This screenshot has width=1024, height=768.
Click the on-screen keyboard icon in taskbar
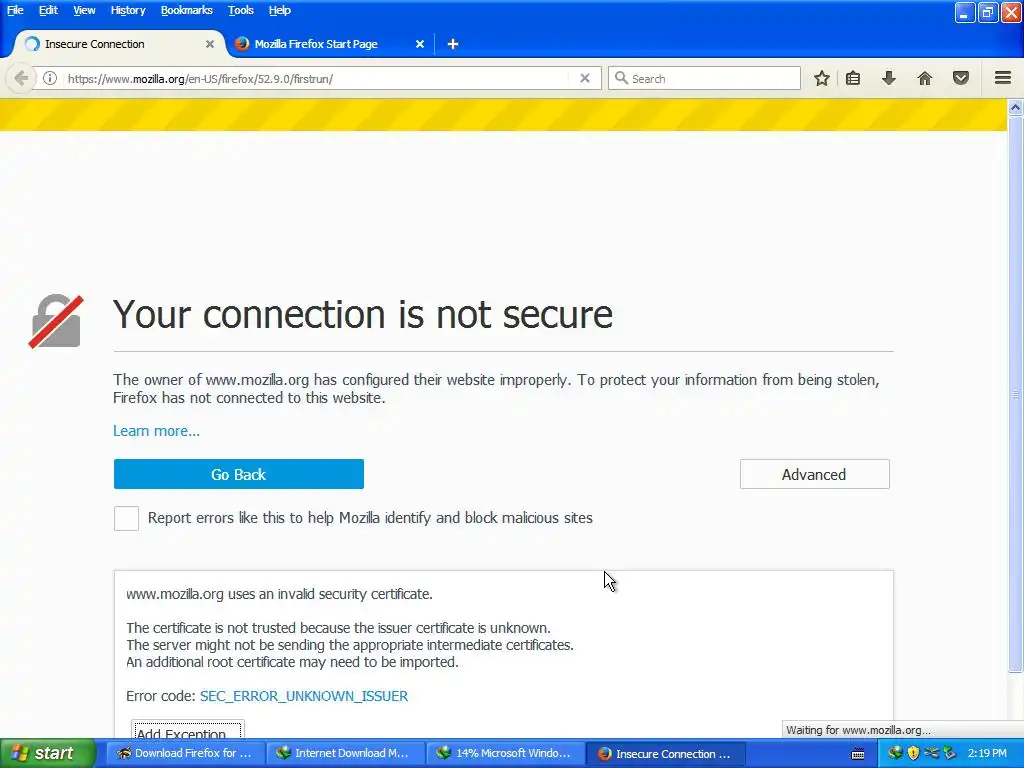(858, 754)
